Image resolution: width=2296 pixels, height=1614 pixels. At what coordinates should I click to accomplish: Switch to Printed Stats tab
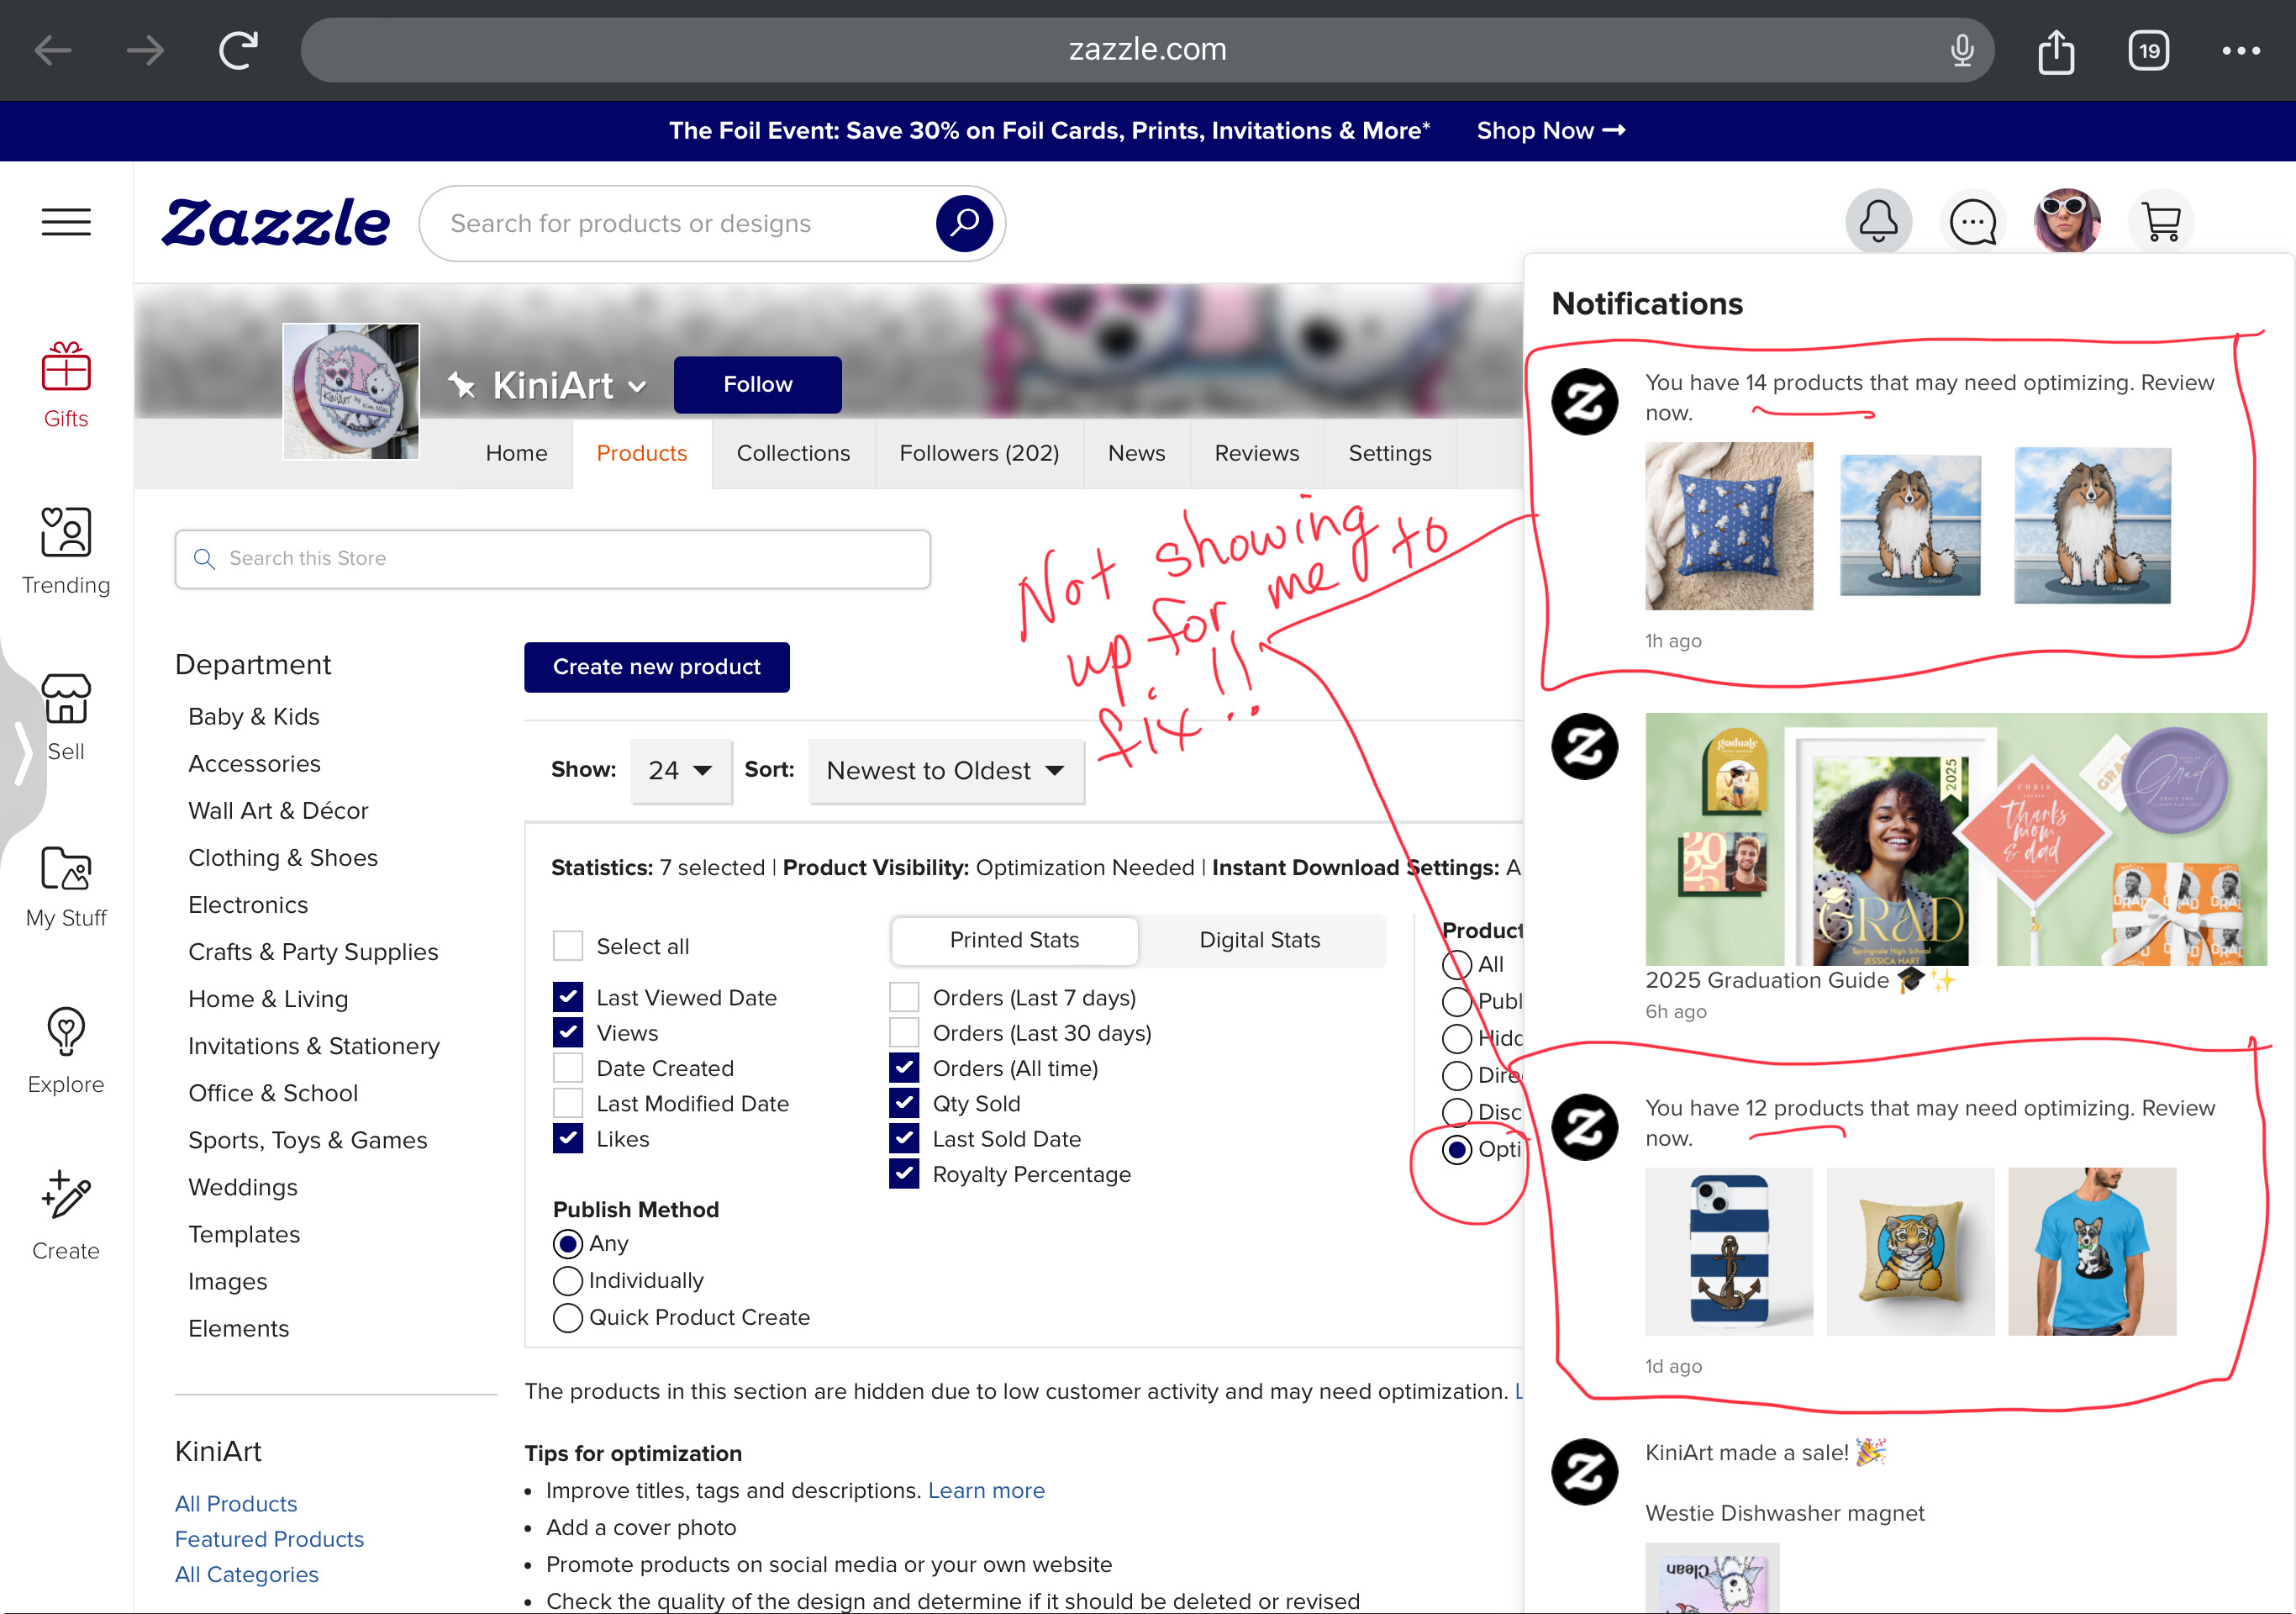point(1014,940)
